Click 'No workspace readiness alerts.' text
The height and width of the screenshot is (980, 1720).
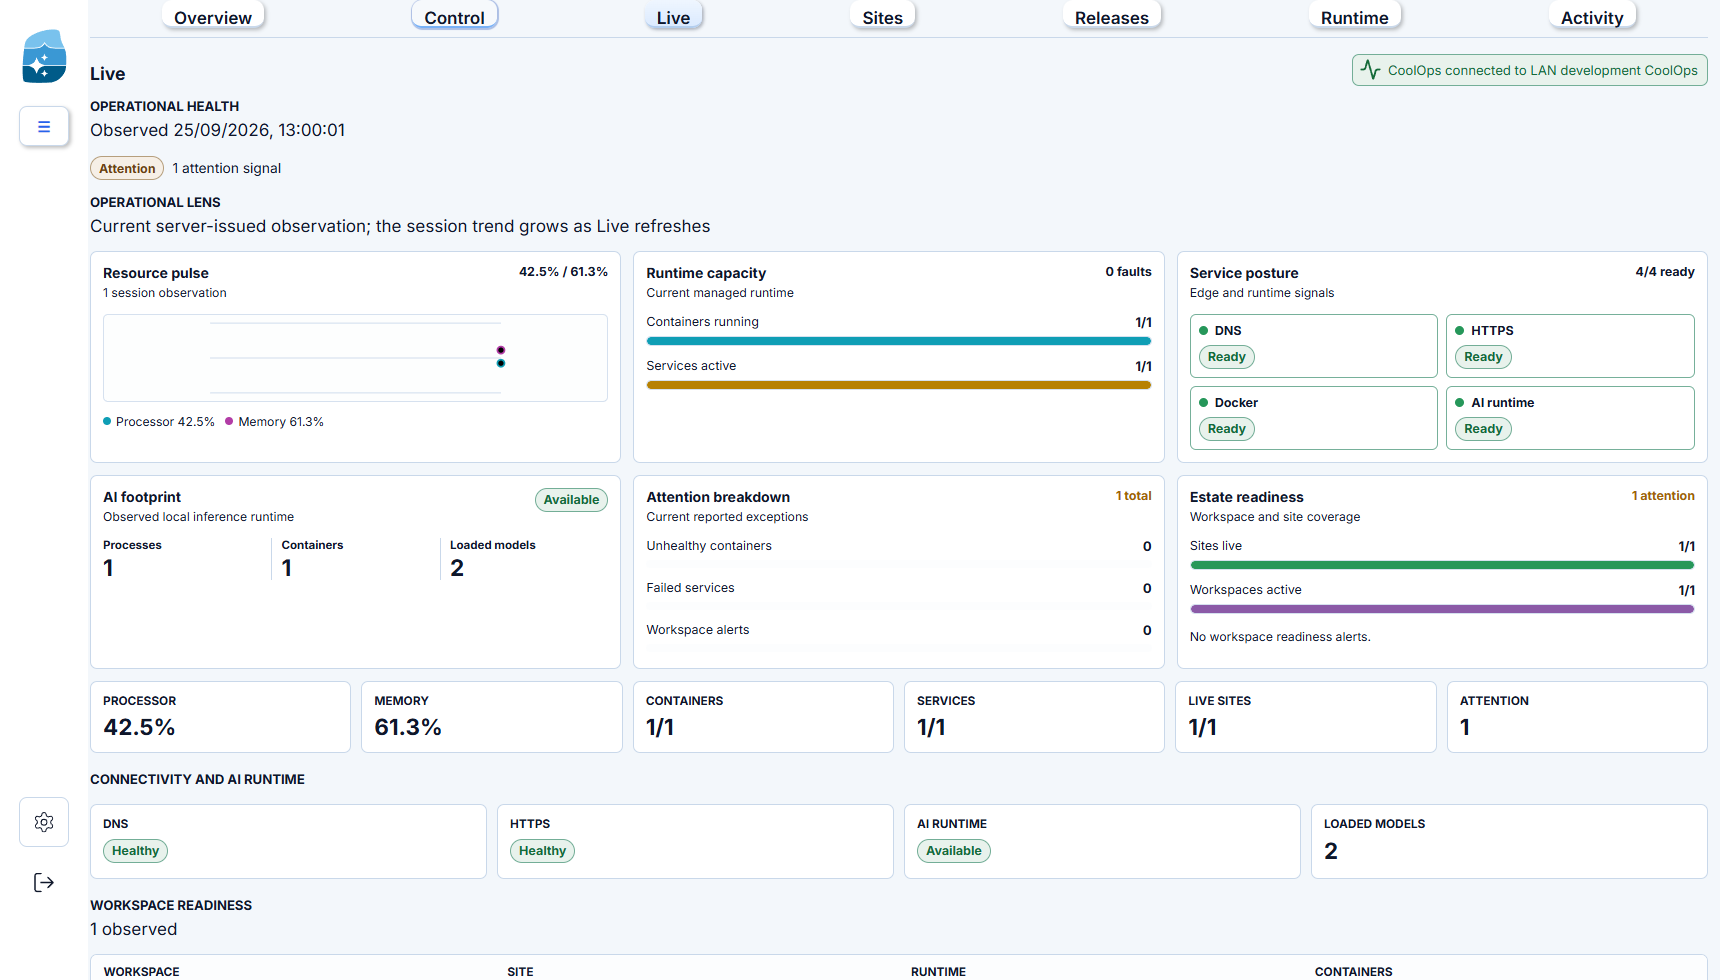(1280, 637)
